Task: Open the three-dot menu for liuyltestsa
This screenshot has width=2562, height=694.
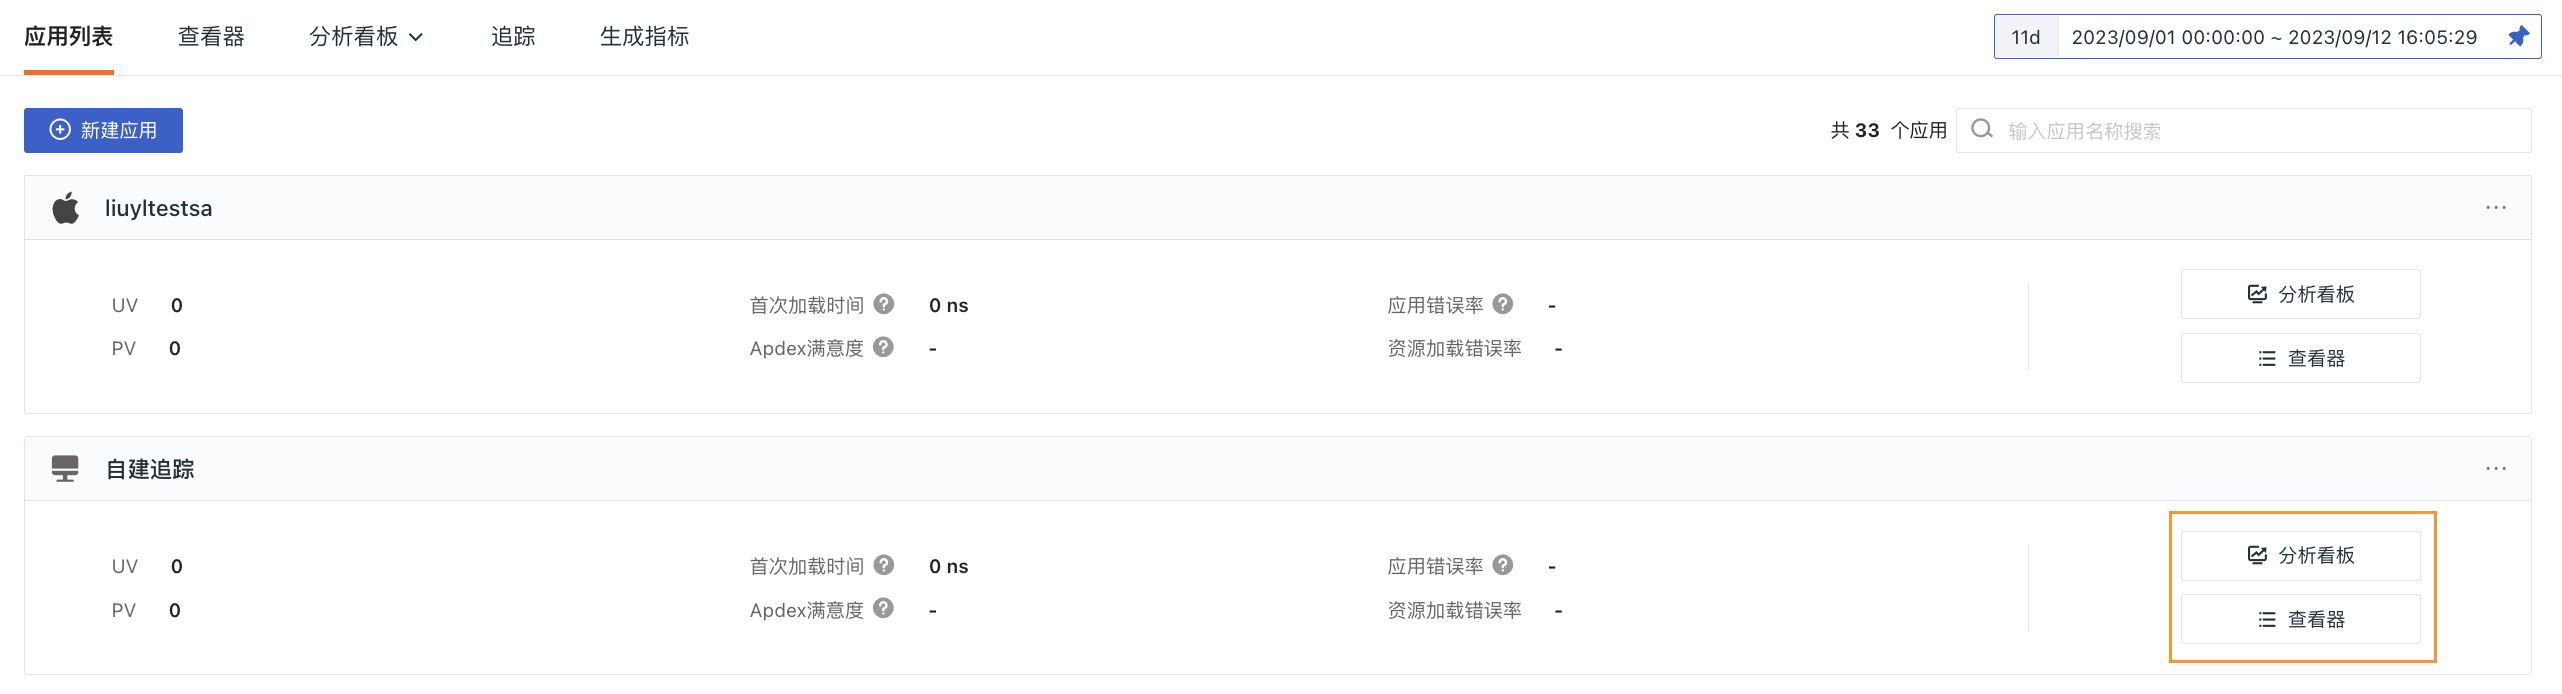Action: point(2496,207)
